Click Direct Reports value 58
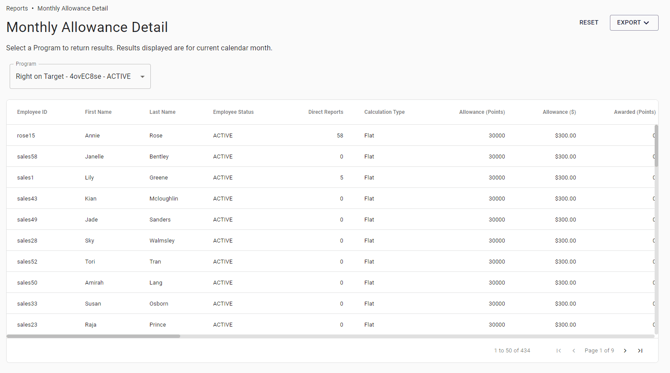The image size is (670, 373). point(340,135)
